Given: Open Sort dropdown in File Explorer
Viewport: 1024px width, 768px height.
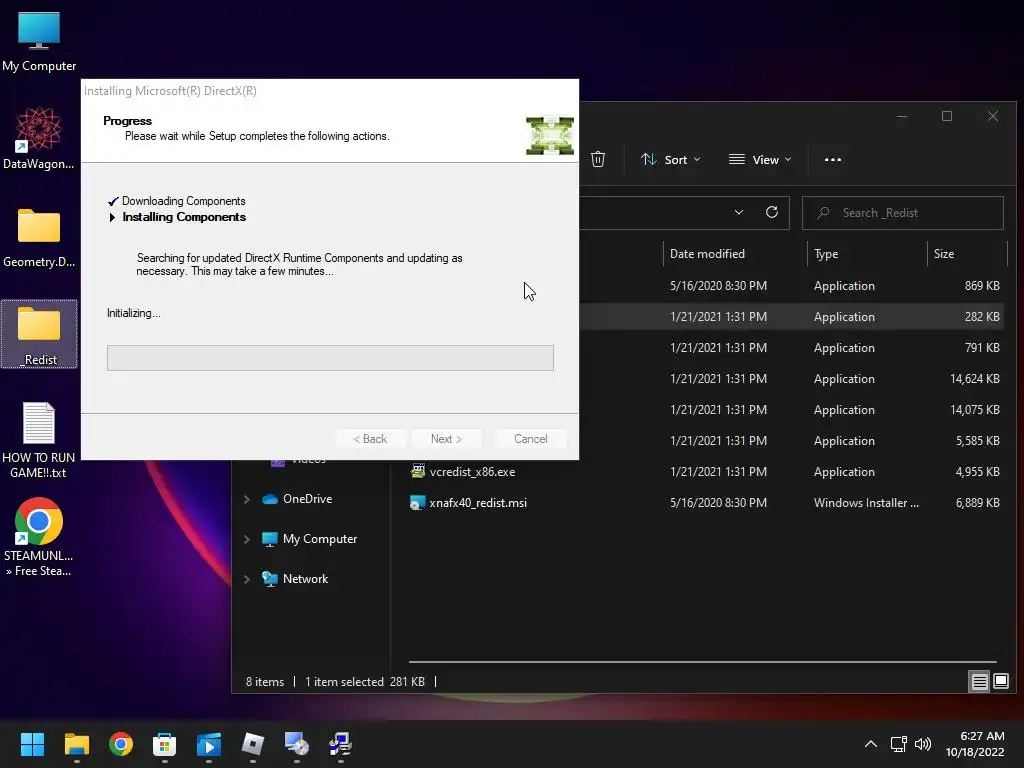Looking at the screenshot, I should pos(670,159).
